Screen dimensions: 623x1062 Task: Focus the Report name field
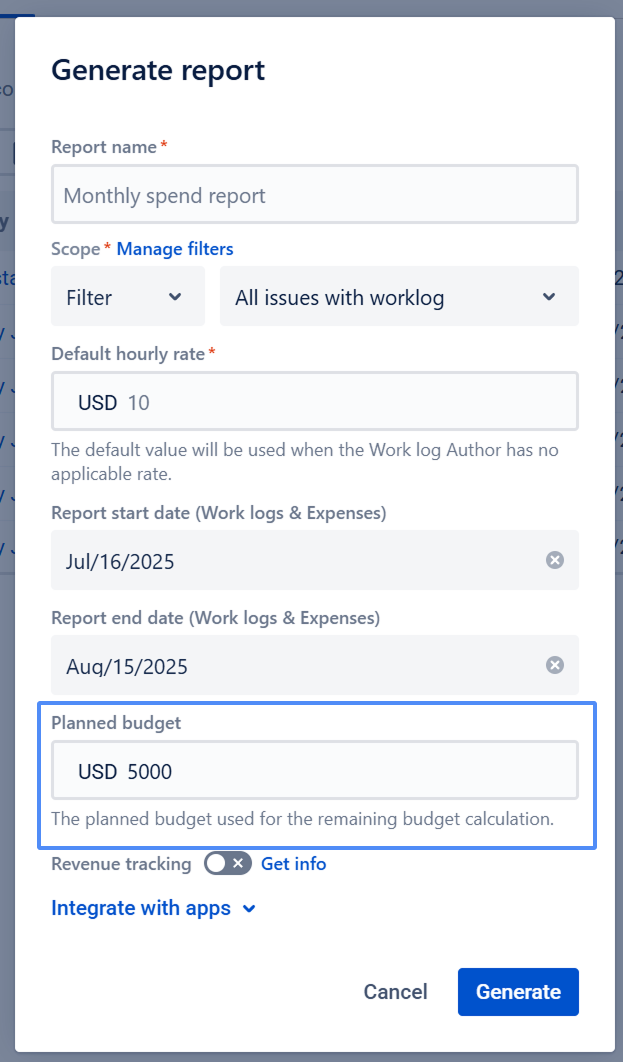point(314,195)
